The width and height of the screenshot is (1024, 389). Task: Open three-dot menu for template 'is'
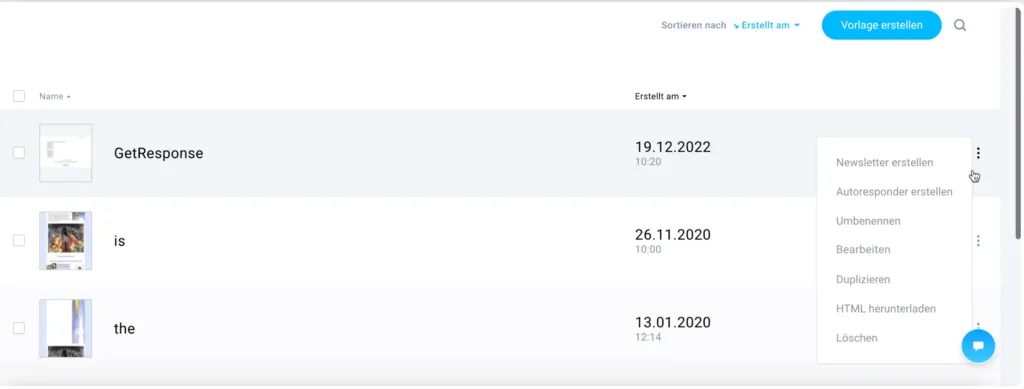tap(978, 241)
